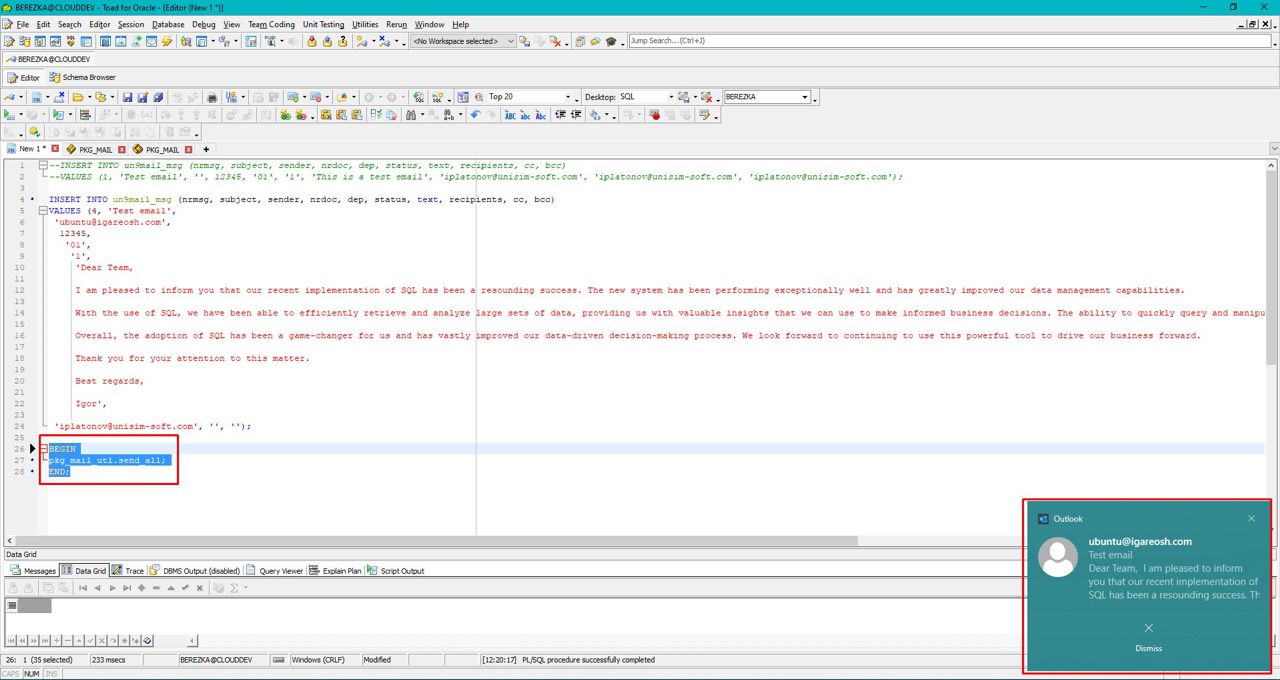Click the graduation cap icon in top toolbar
This screenshot has height=680, width=1280.
pos(610,41)
